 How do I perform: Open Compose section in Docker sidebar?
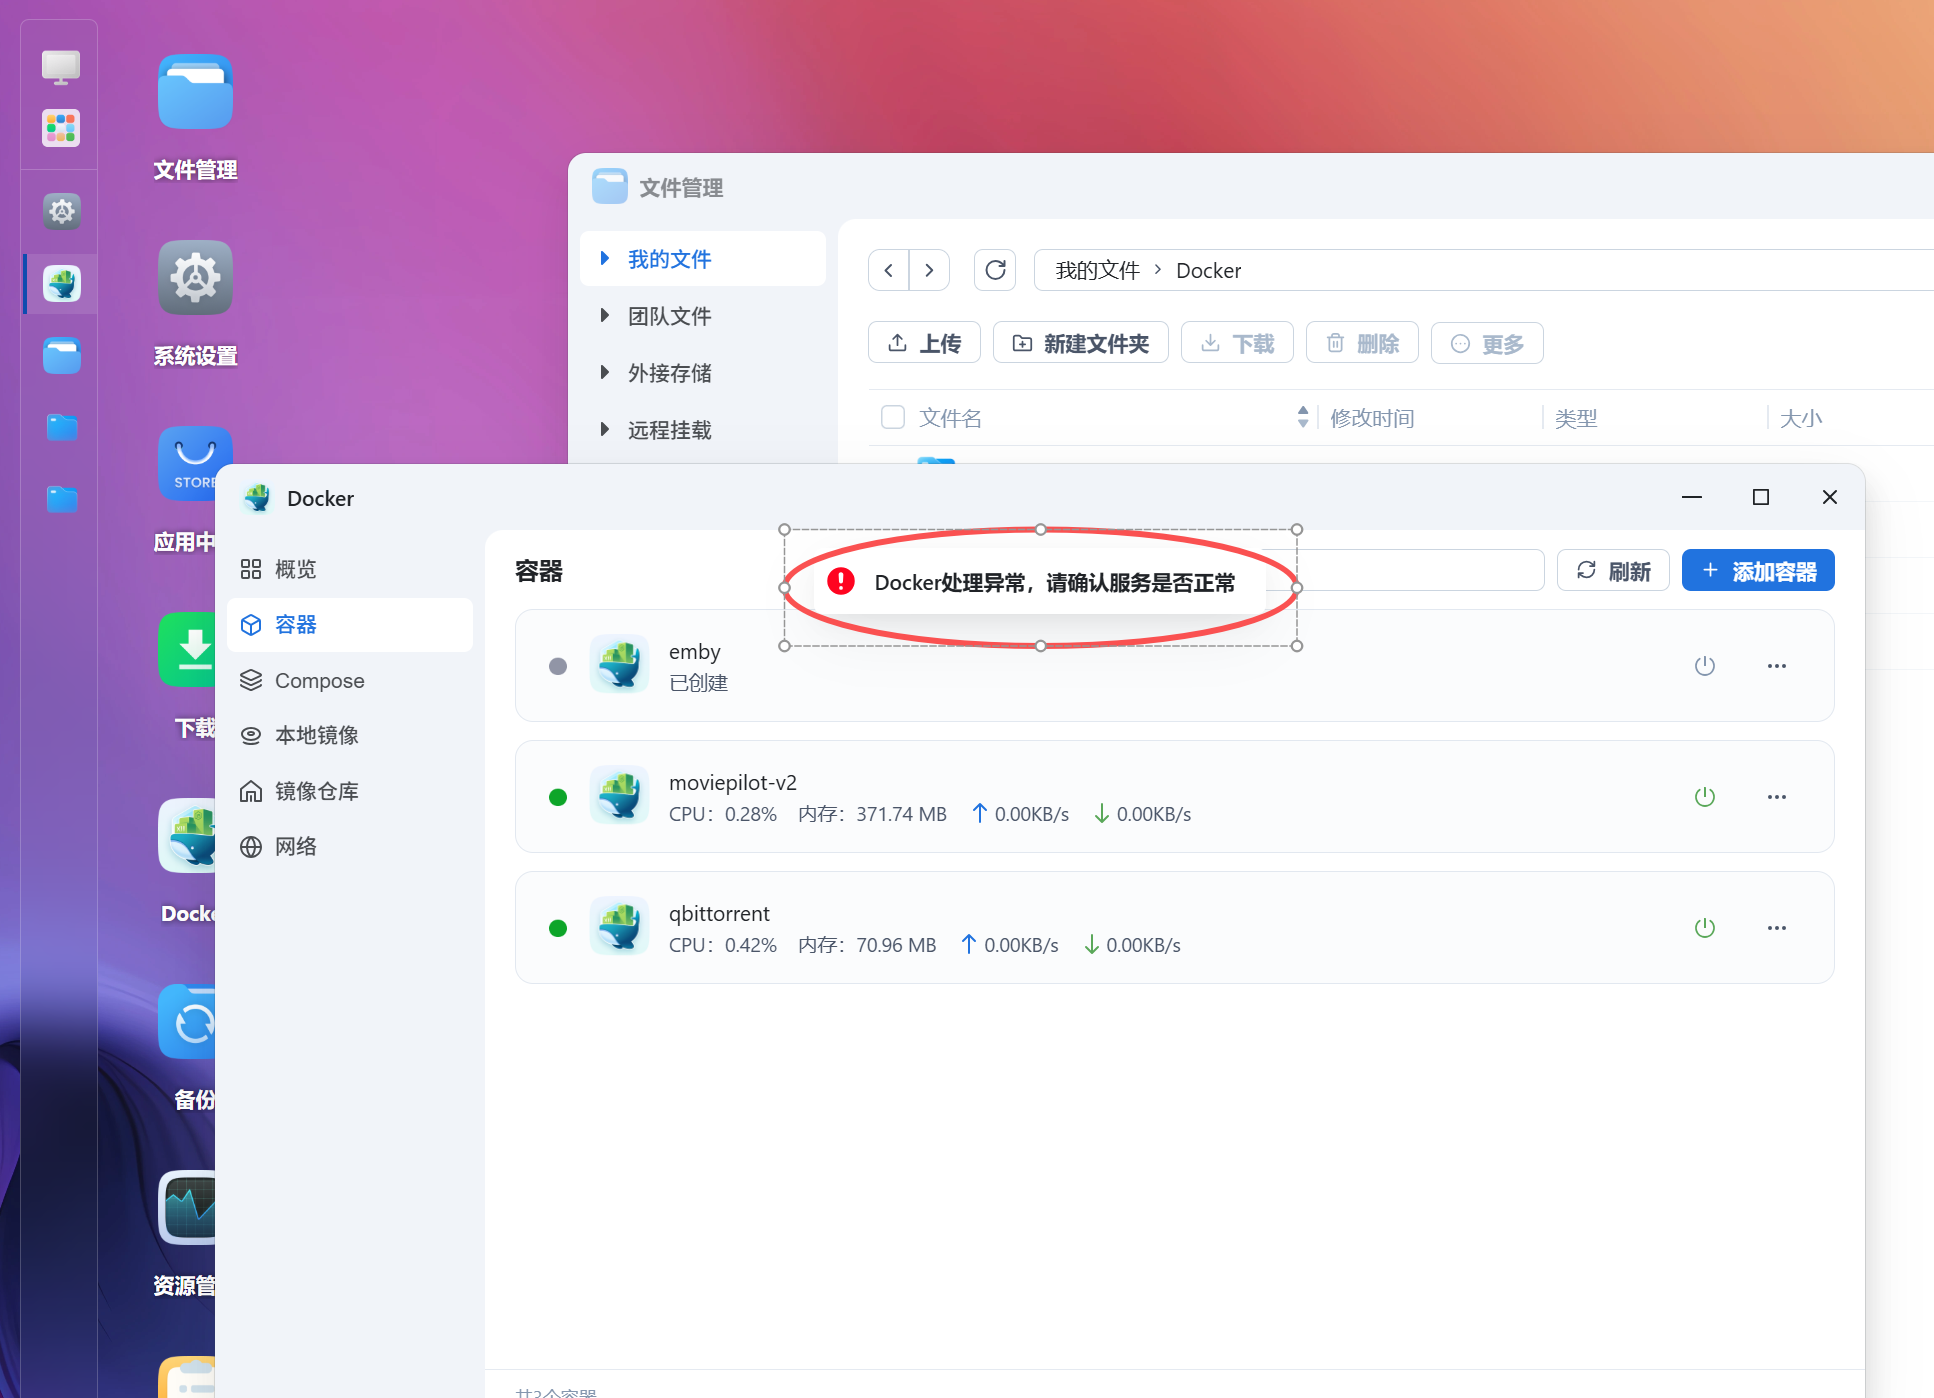pos(319,681)
